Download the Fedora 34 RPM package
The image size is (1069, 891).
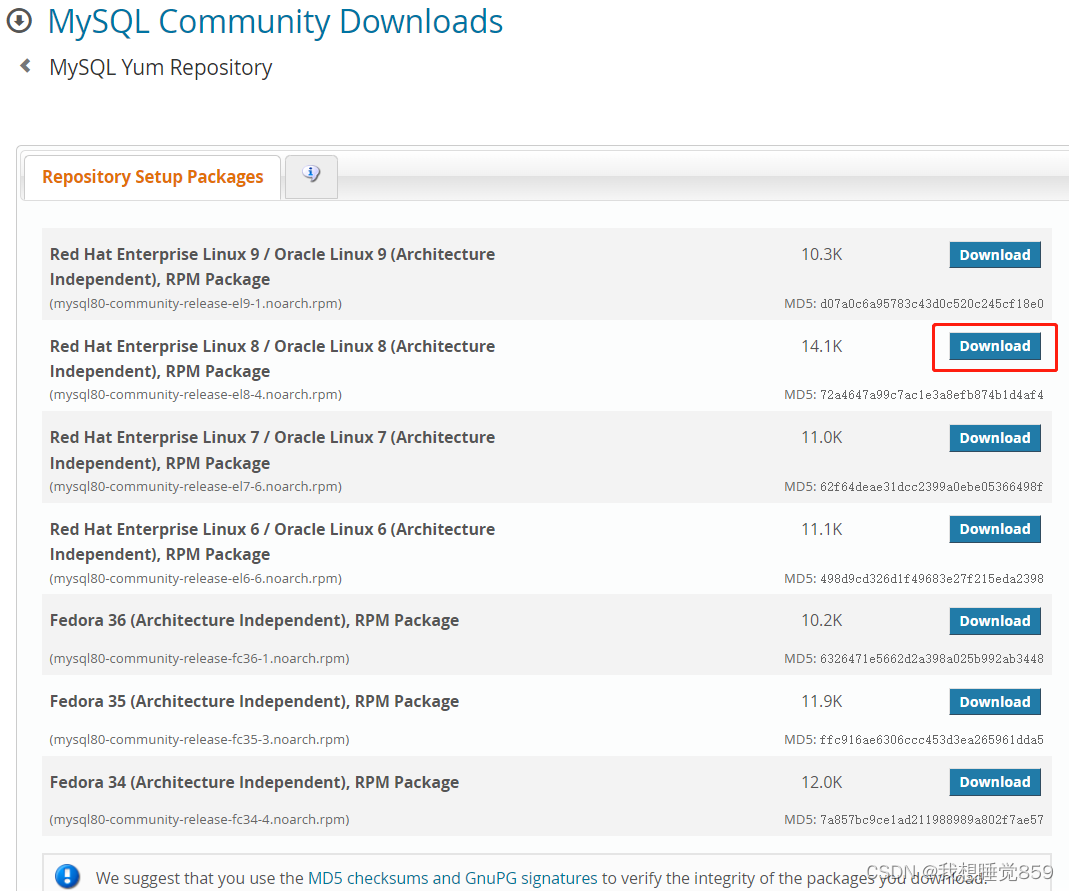995,783
